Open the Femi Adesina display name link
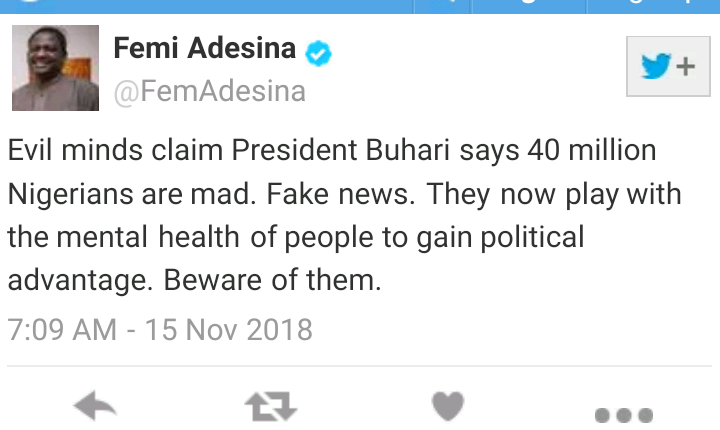The height and width of the screenshot is (430, 720). (x=205, y=48)
